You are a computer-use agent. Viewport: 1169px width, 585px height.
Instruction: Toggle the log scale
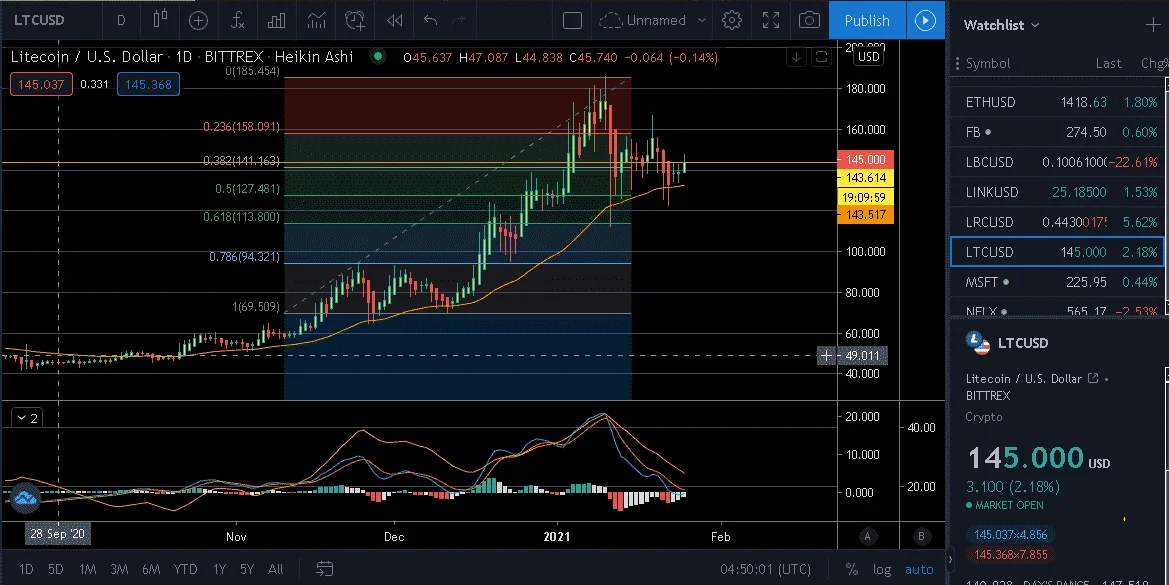click(882, 569)
